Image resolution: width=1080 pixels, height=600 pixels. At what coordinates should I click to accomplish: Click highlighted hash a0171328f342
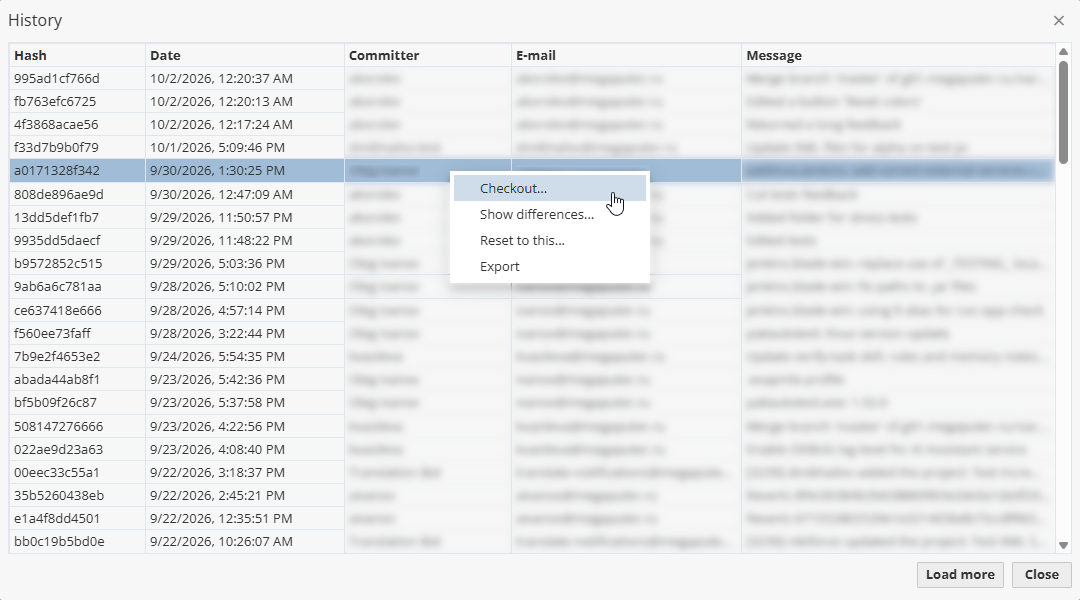click(56, 170)
